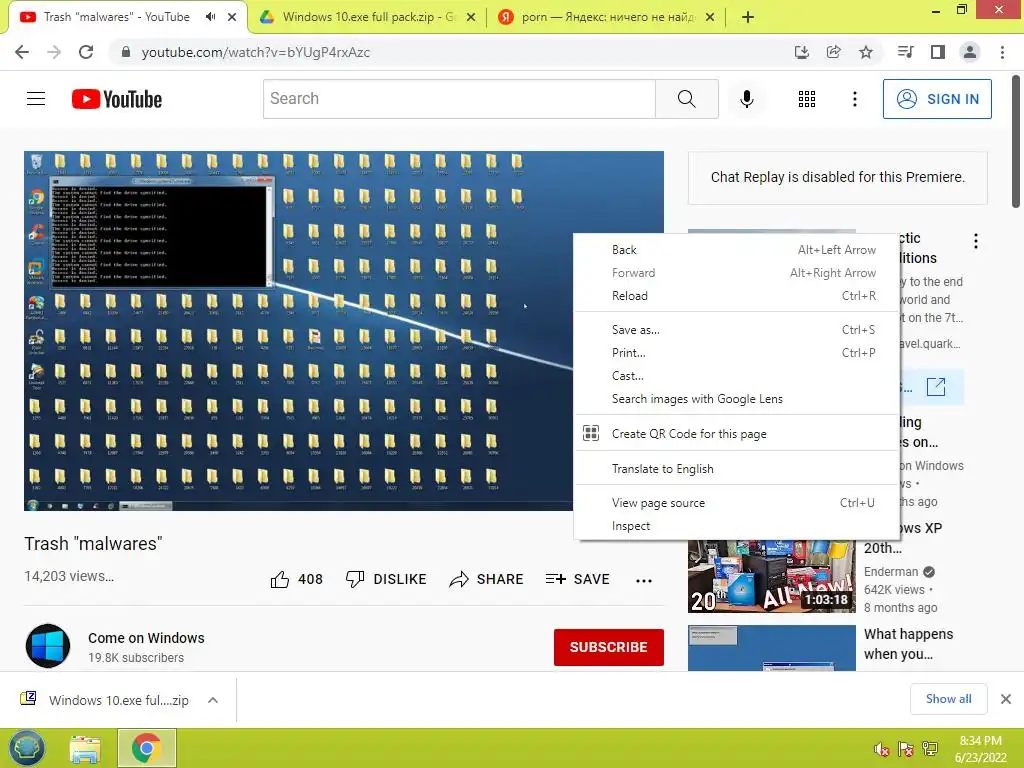Select Save as... in the context menu

coord(737,330)
